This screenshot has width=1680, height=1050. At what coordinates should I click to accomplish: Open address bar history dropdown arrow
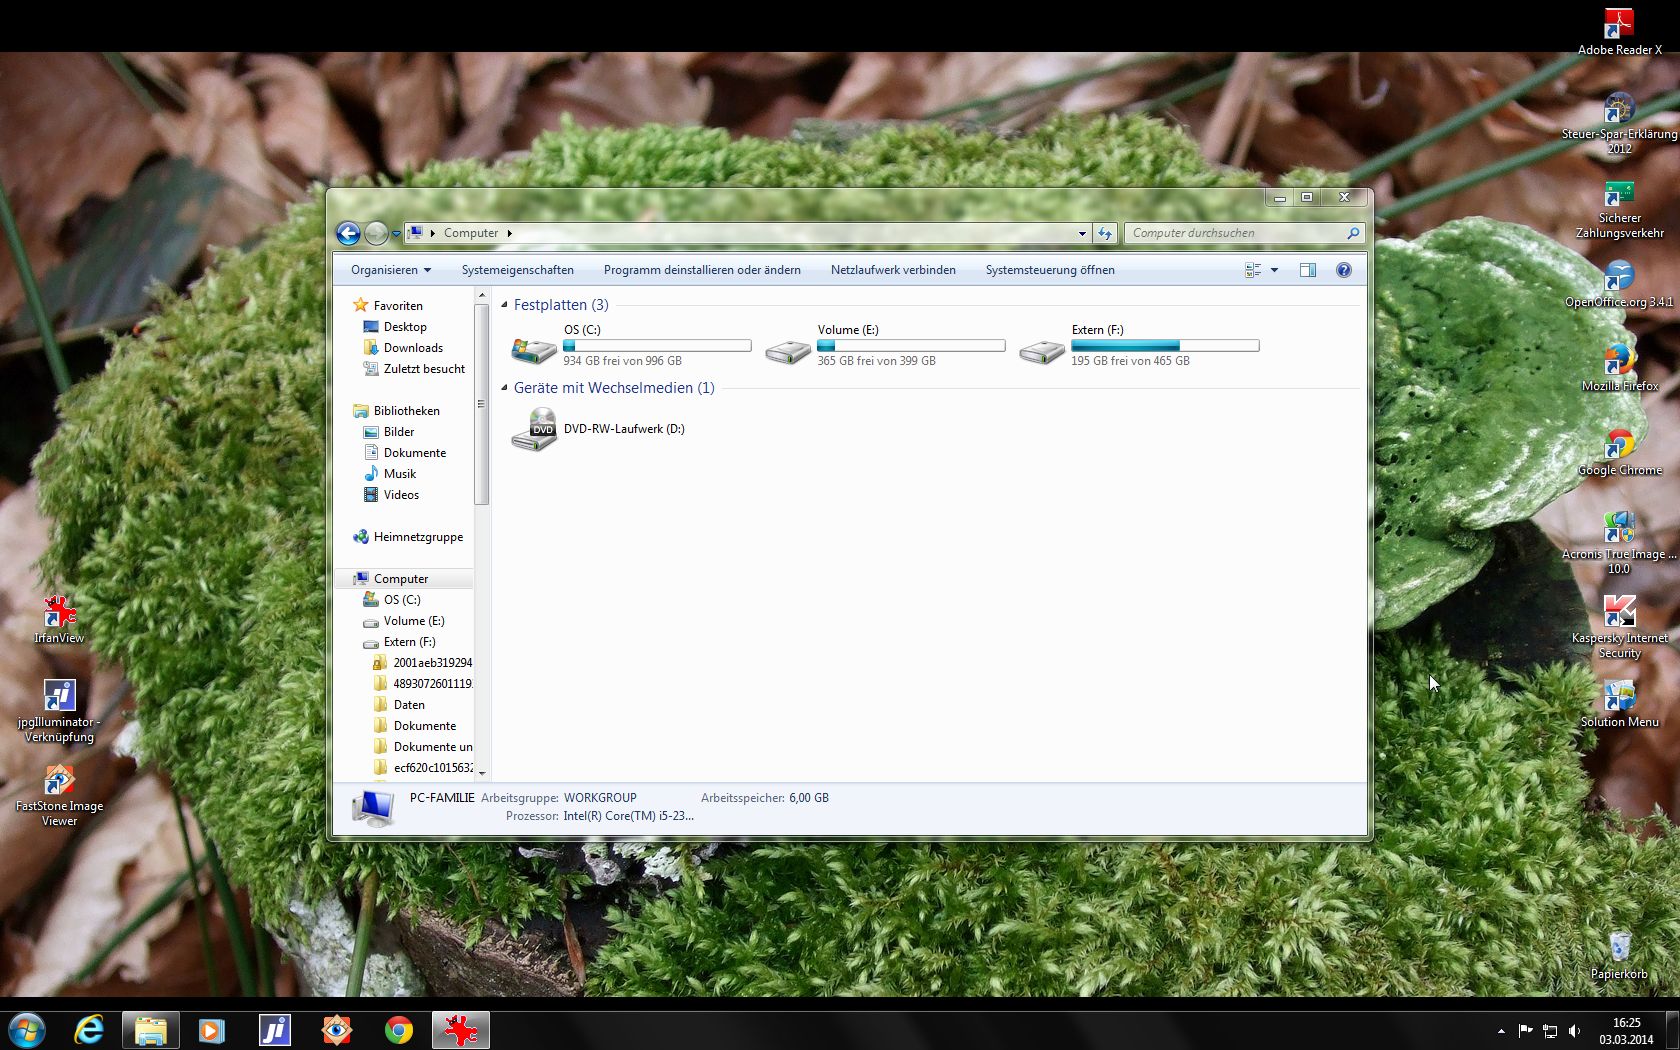[1082, 233]
